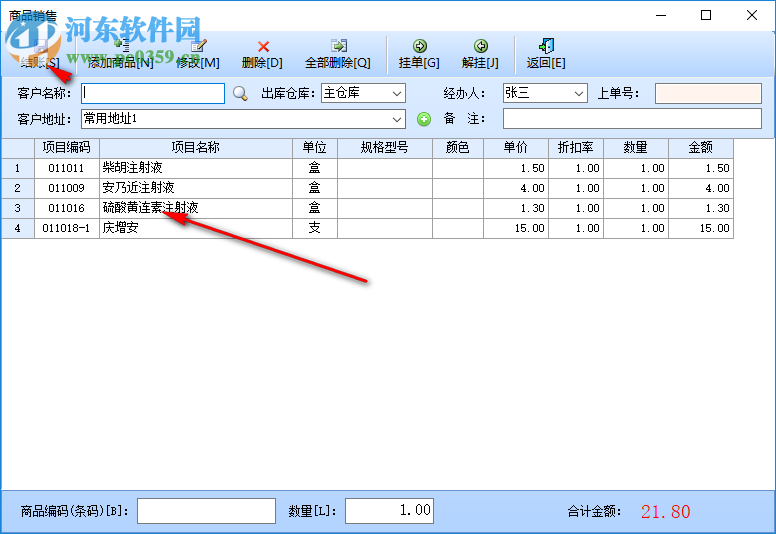
Task: Click the add product 添加商品[N] icon
Action: tap(121, 46)
